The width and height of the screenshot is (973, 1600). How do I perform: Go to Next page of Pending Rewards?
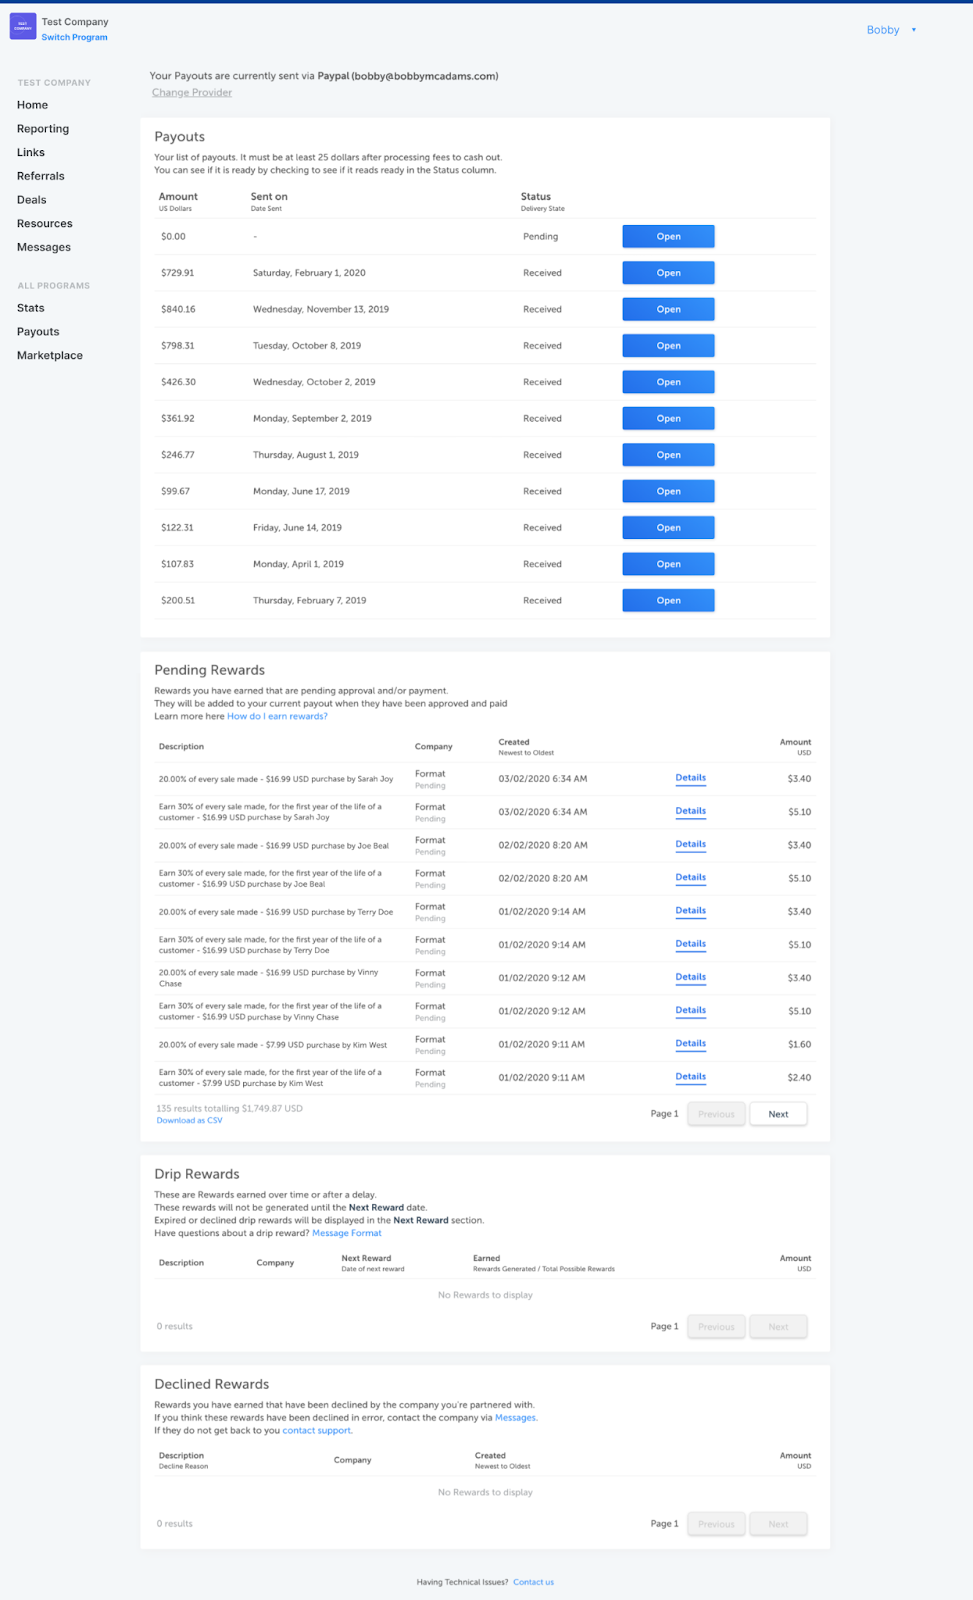click(x=778, y=1114)
